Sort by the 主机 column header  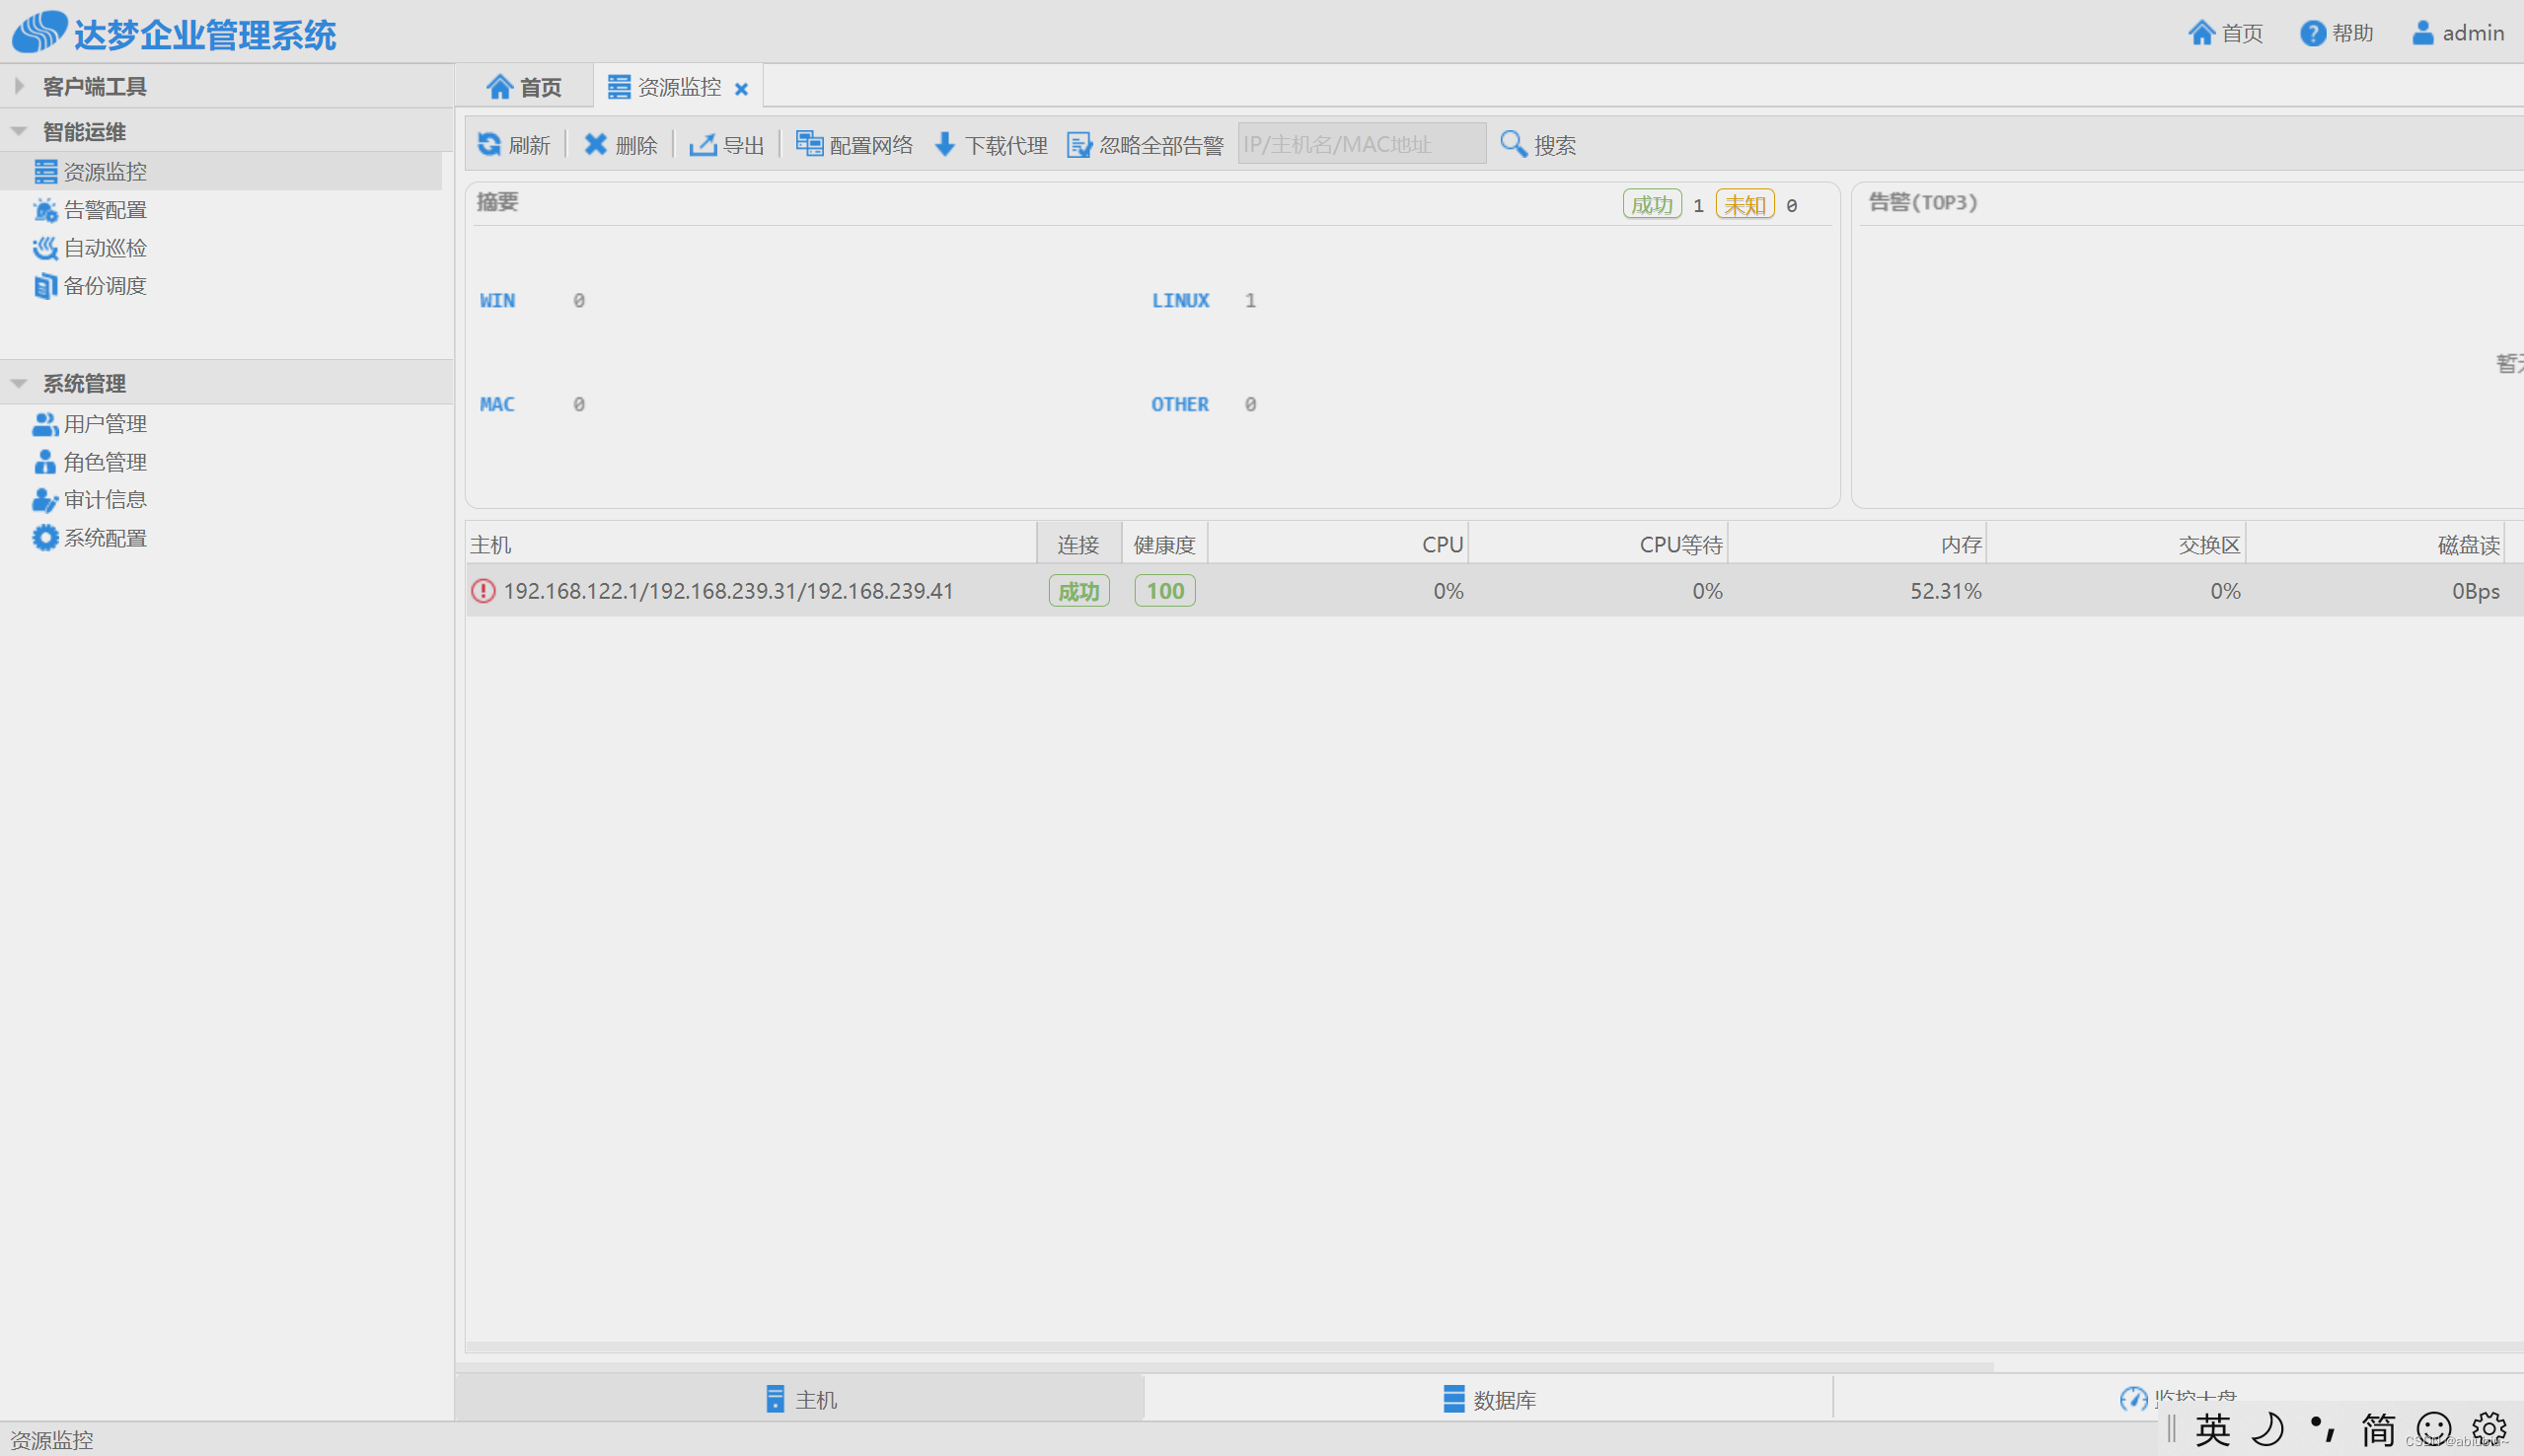point(751,544)
